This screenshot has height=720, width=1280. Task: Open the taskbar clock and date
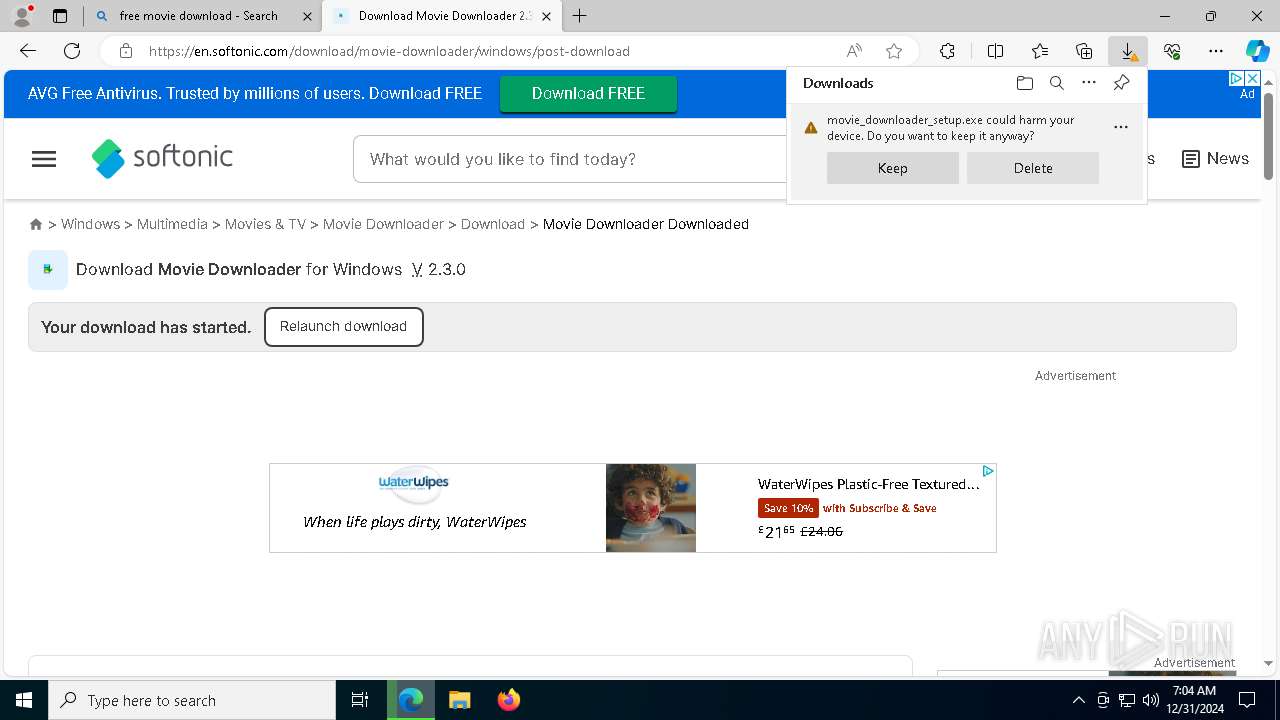[1194, 700]
